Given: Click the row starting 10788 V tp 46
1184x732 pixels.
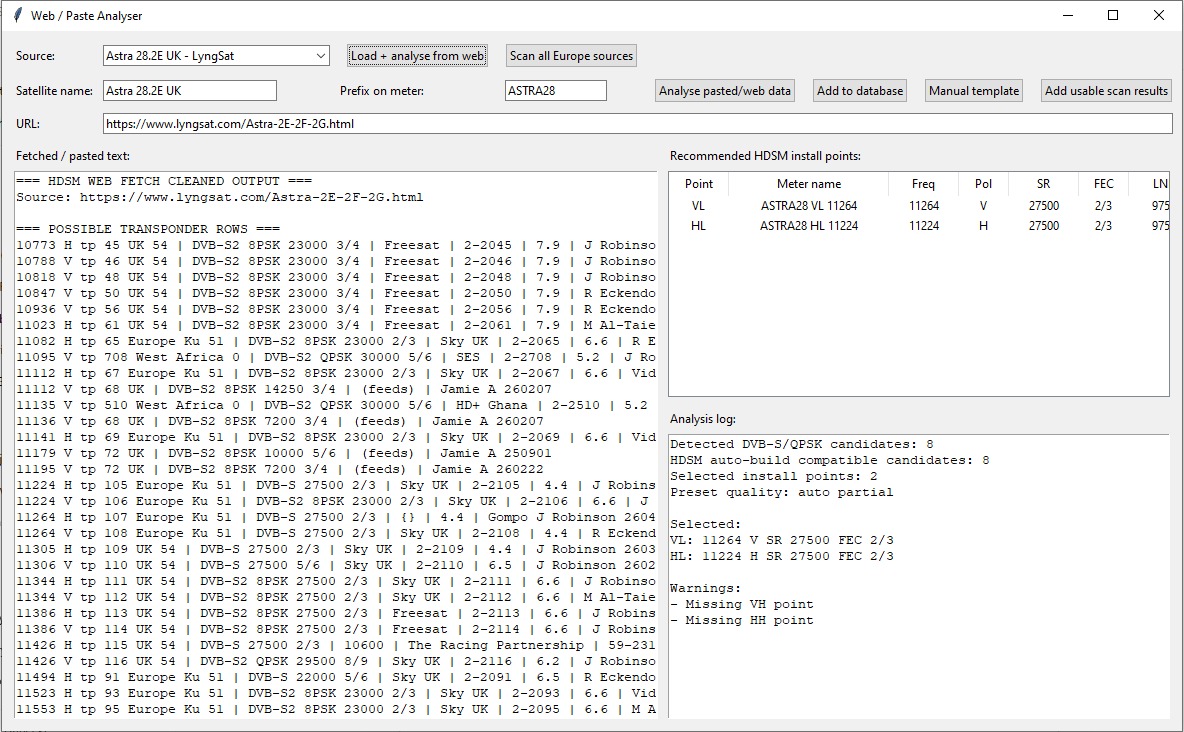Looking at the screenshot, I should pos(336,261).
